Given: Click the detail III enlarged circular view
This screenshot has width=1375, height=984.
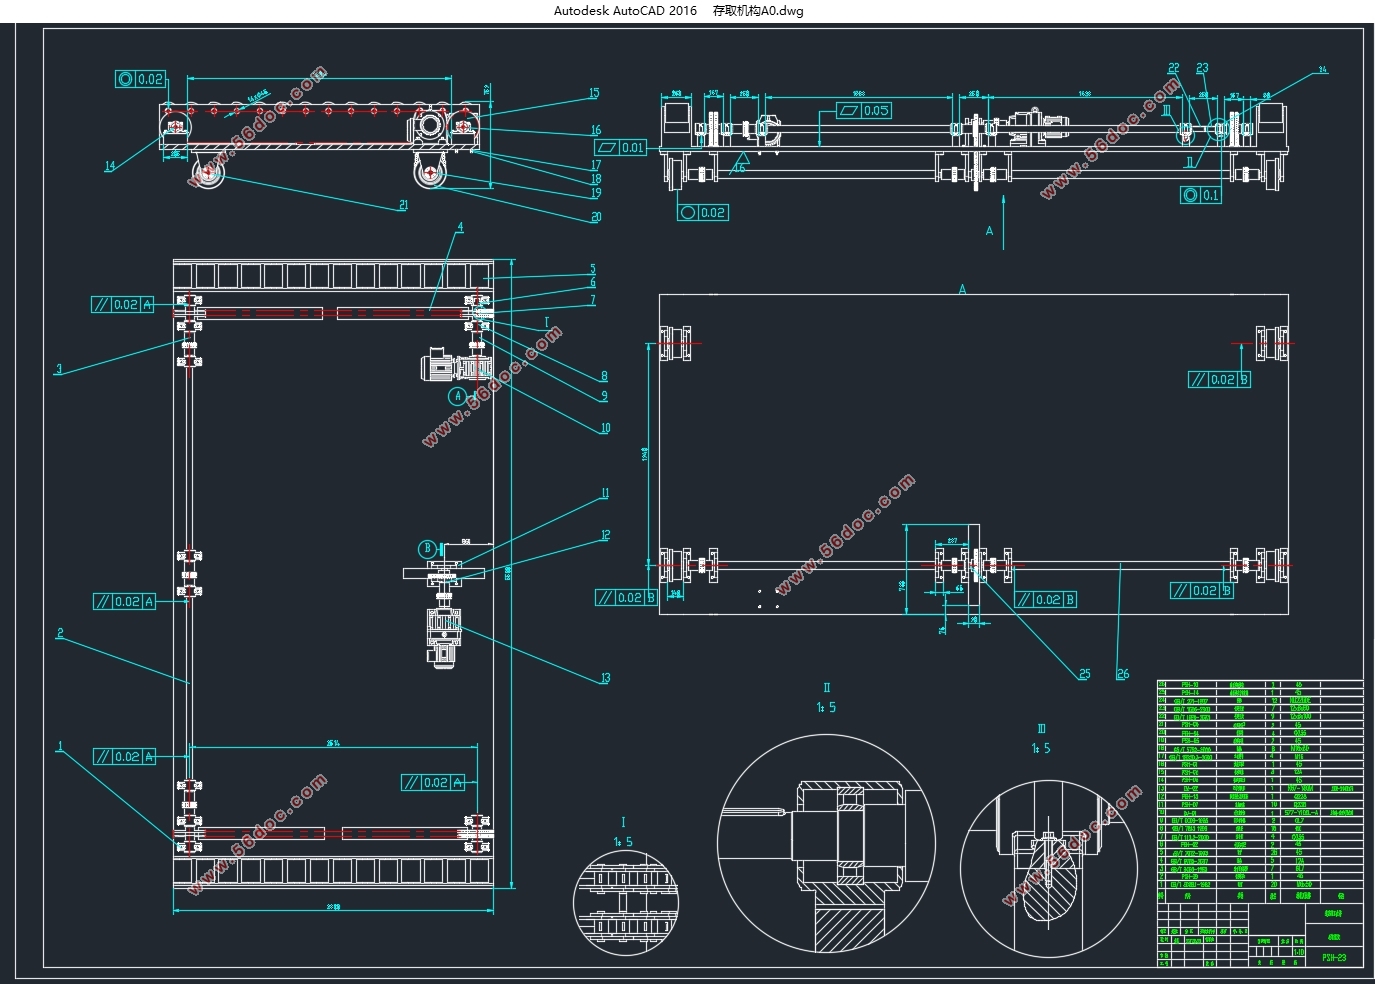Looking at the screenshot, I should coord(1049,869).
